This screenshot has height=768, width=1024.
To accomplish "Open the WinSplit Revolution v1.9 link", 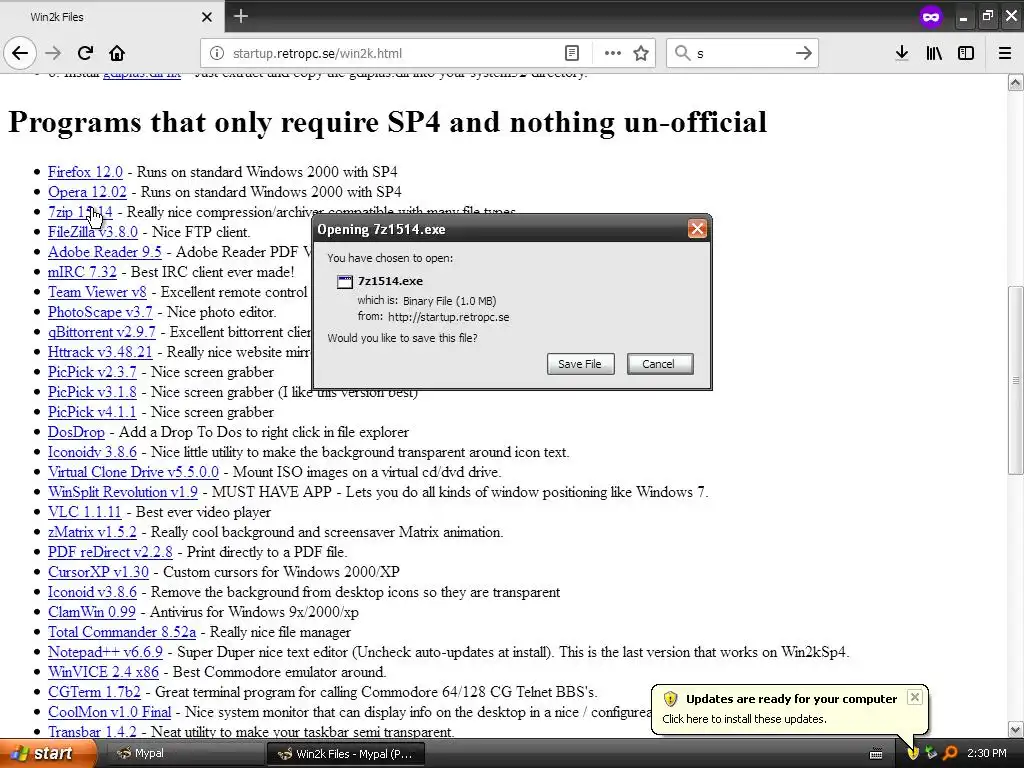I will click(123, 492).
